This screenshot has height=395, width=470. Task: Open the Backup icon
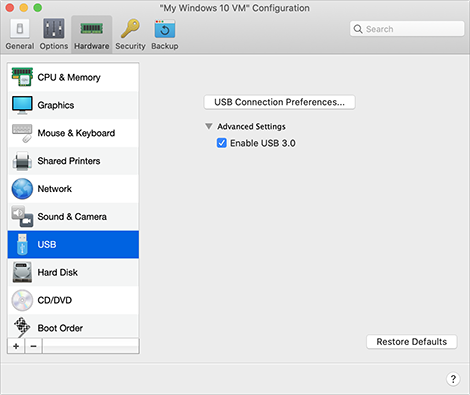click(x=165, y=29)
